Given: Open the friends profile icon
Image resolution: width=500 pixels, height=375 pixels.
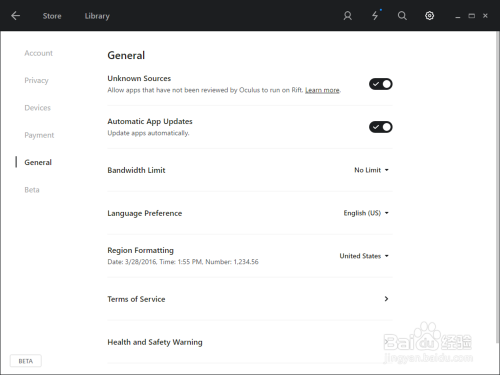Looking at the screenshot, I should click(x=347, y=16).
